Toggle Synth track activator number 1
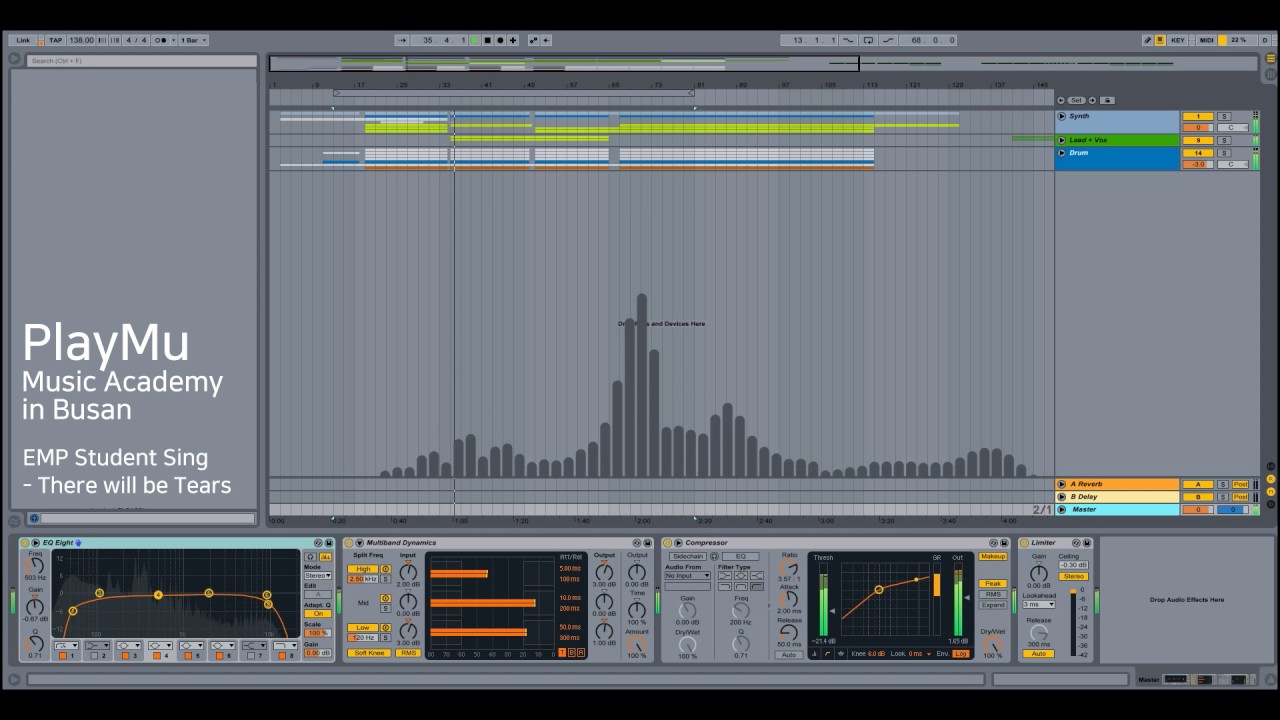This screenshot has width=1280, height=720. click(x=1198, y=116)
